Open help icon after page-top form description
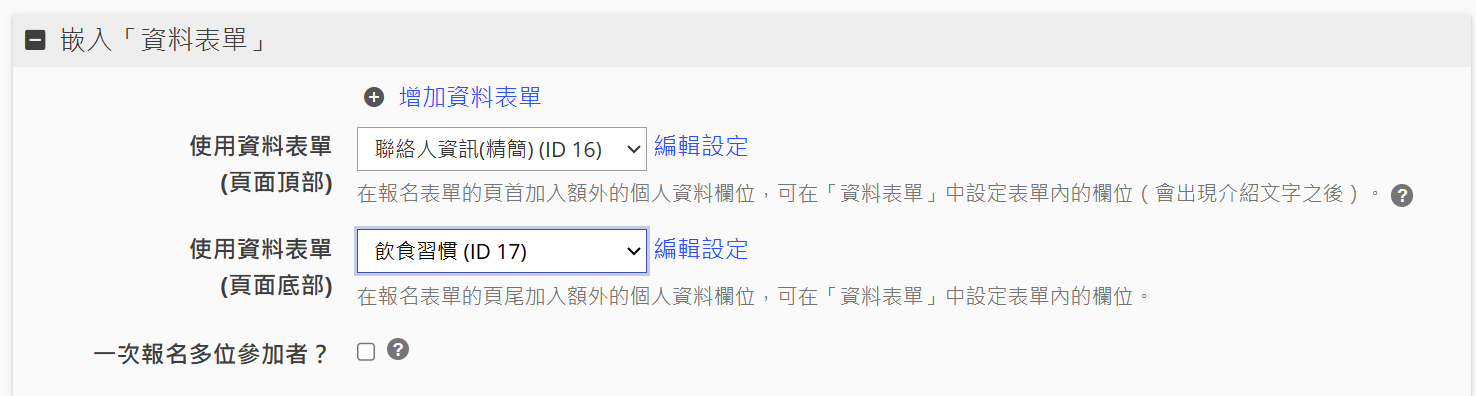The height and width of the screenshot is (396, 1476). coord(1402,196)
